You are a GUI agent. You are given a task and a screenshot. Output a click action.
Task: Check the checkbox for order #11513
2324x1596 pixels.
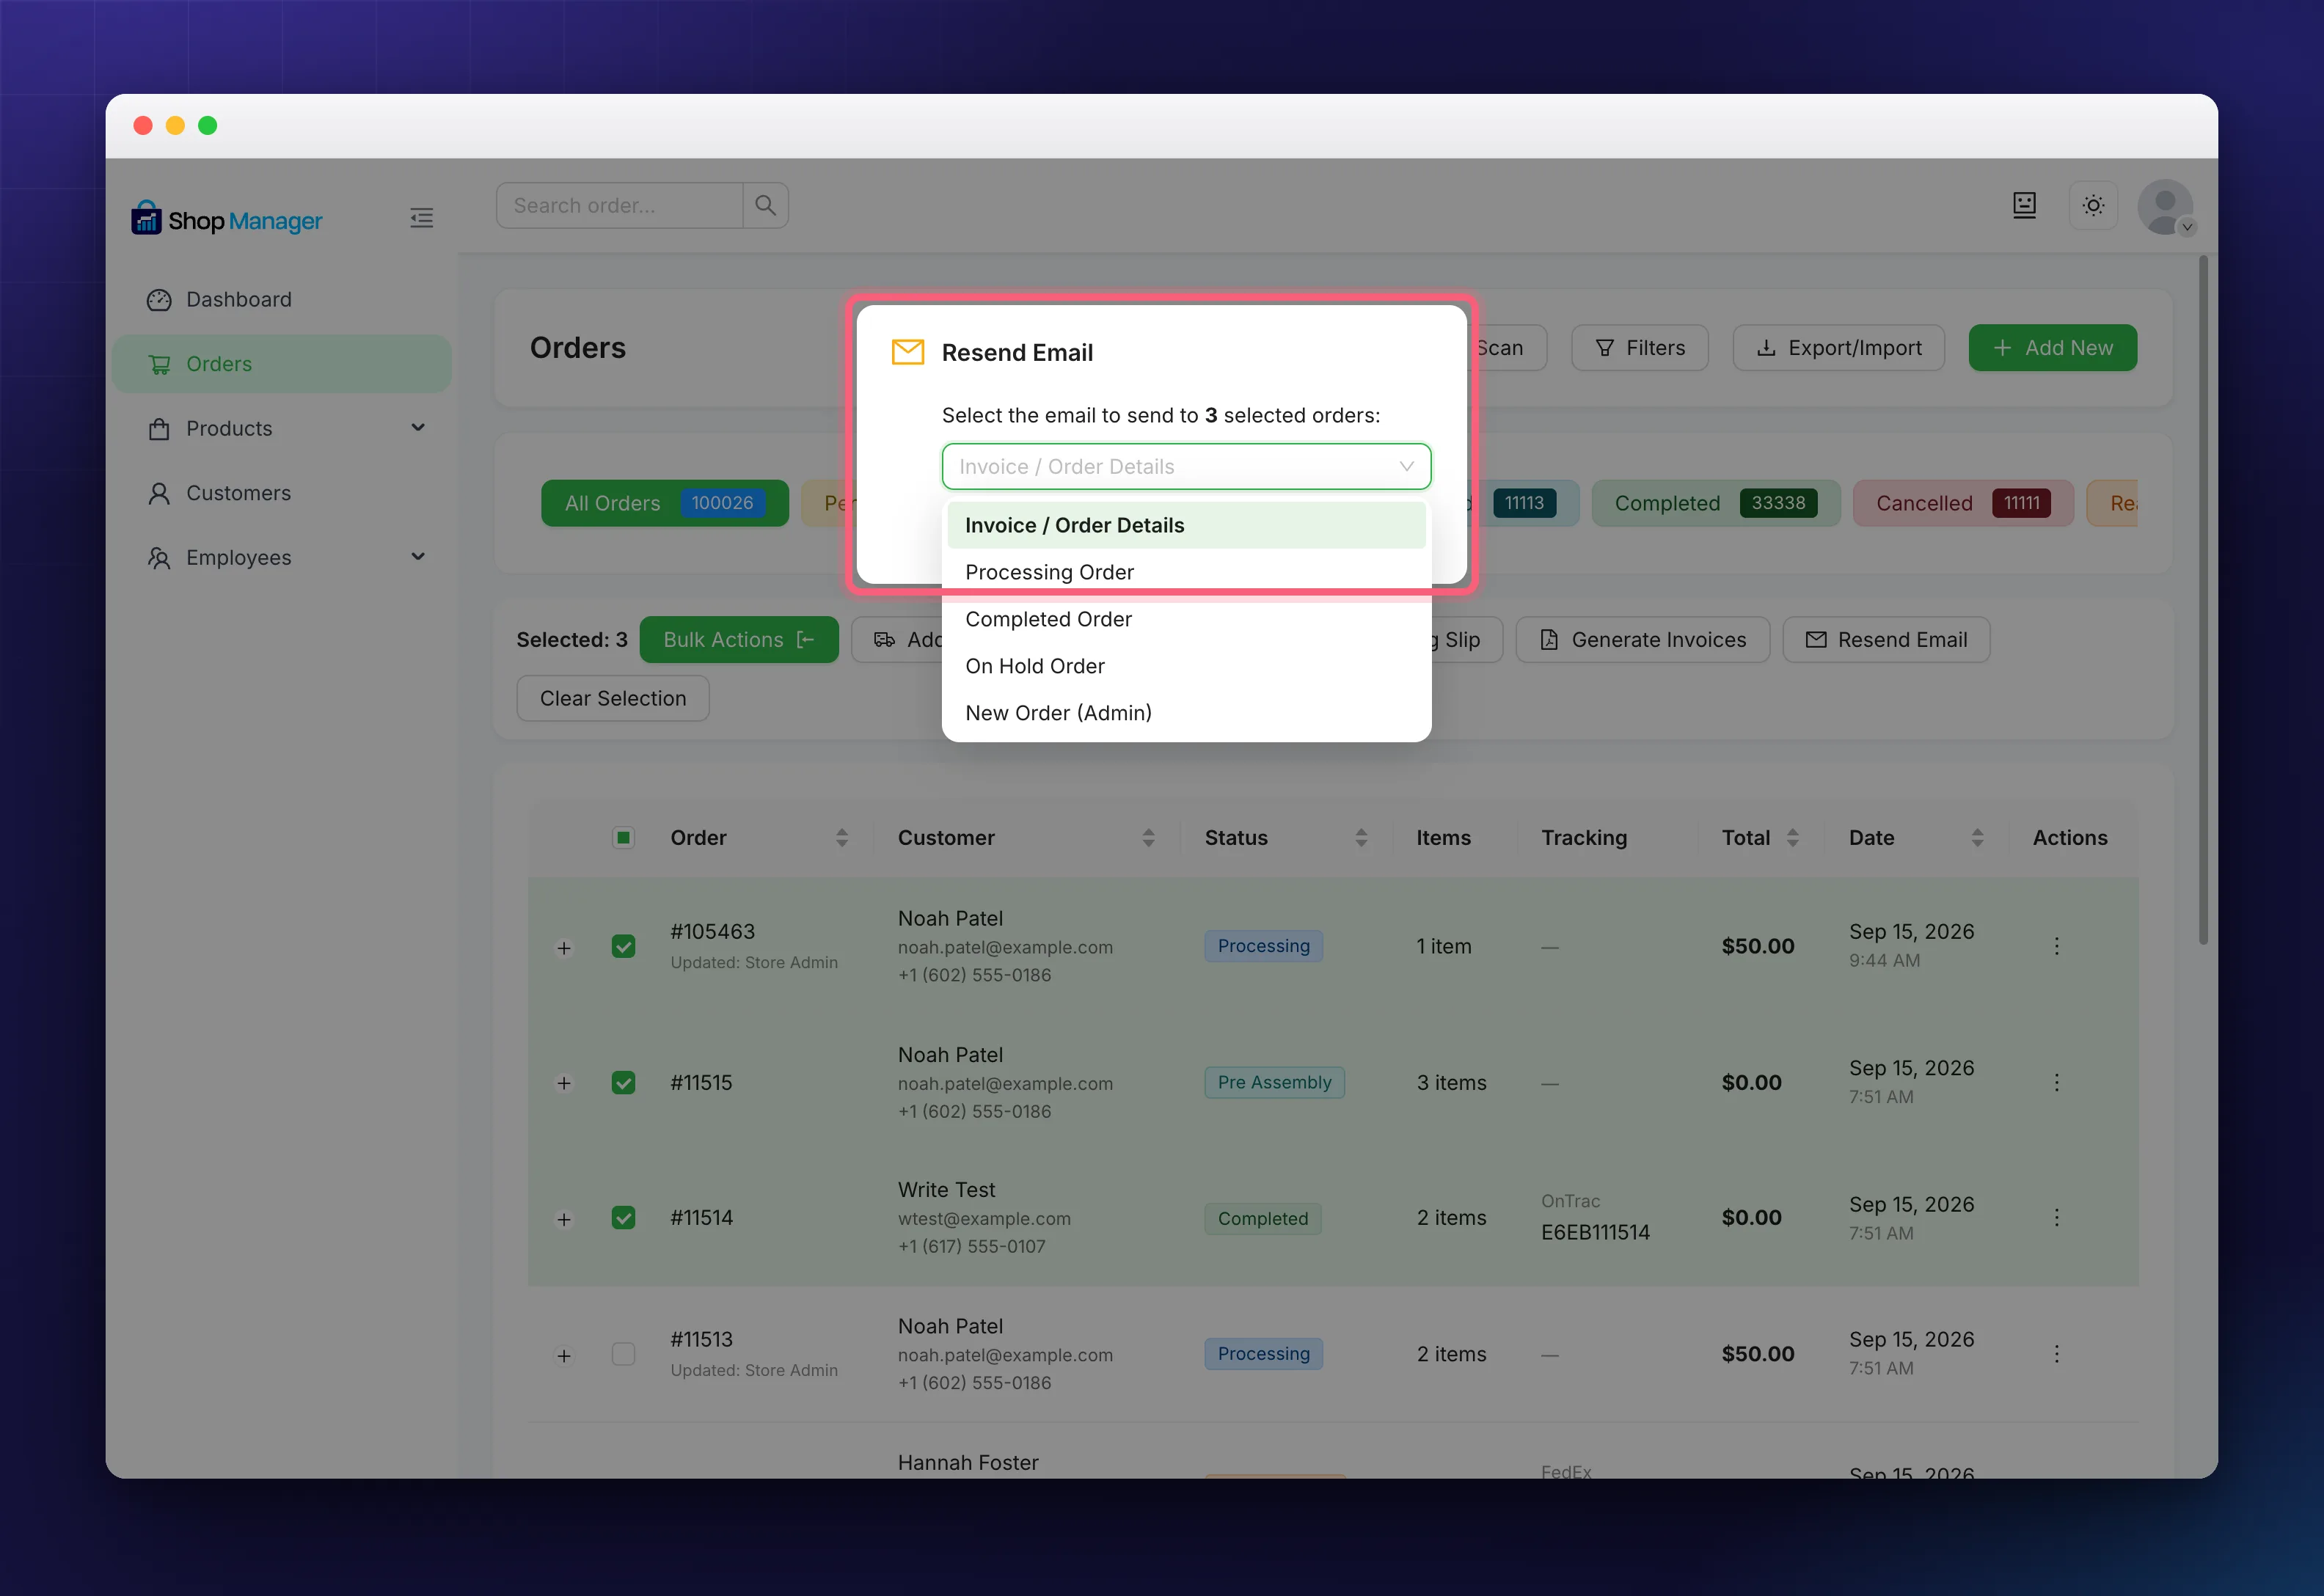click(x=623, y=1354)
